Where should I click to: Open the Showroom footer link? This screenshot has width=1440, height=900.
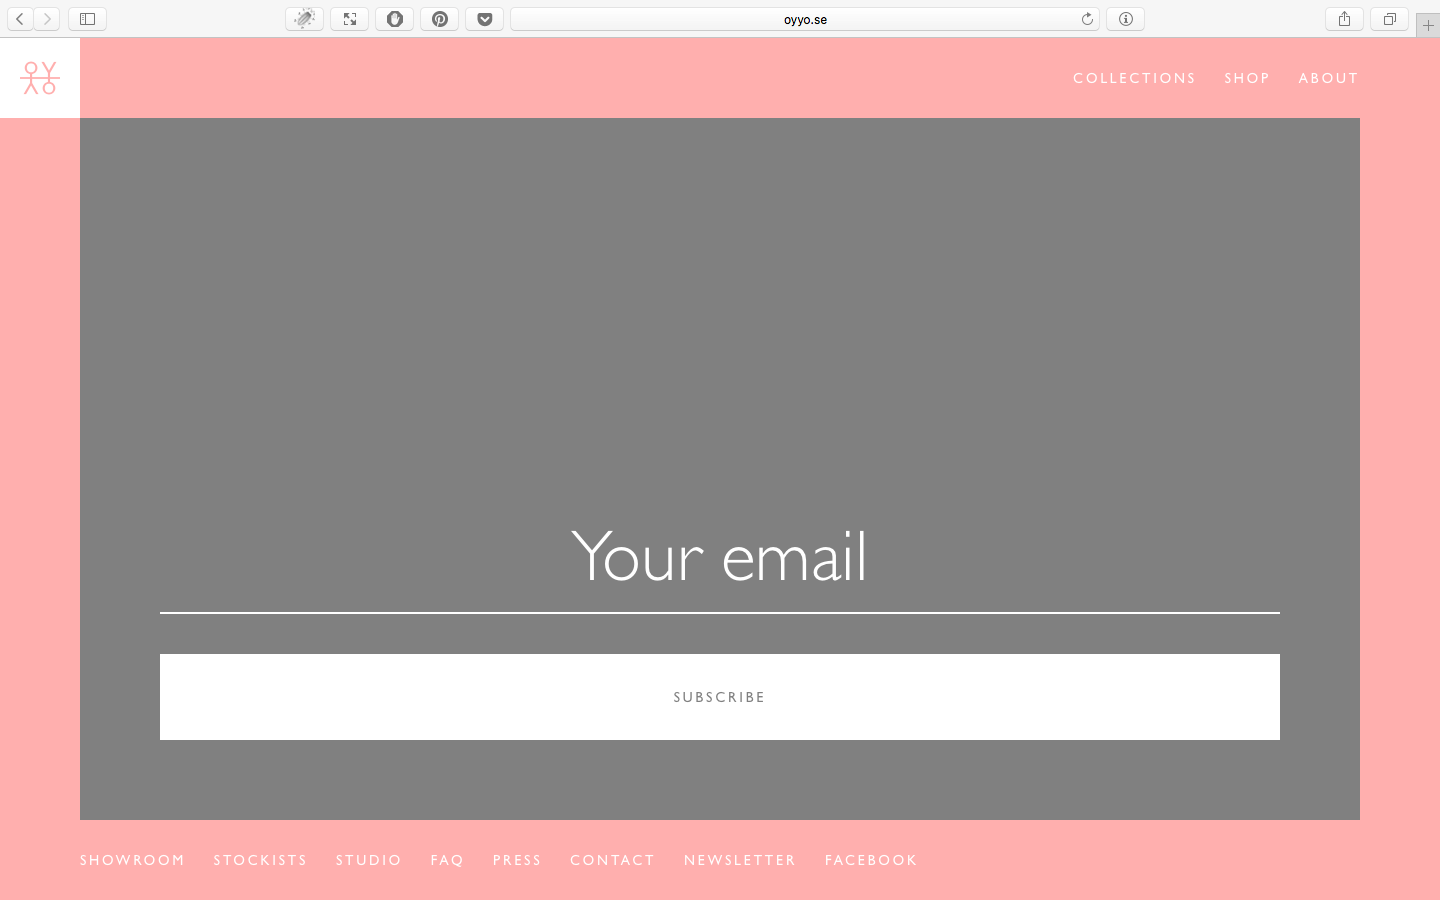(x=132, y=860)
